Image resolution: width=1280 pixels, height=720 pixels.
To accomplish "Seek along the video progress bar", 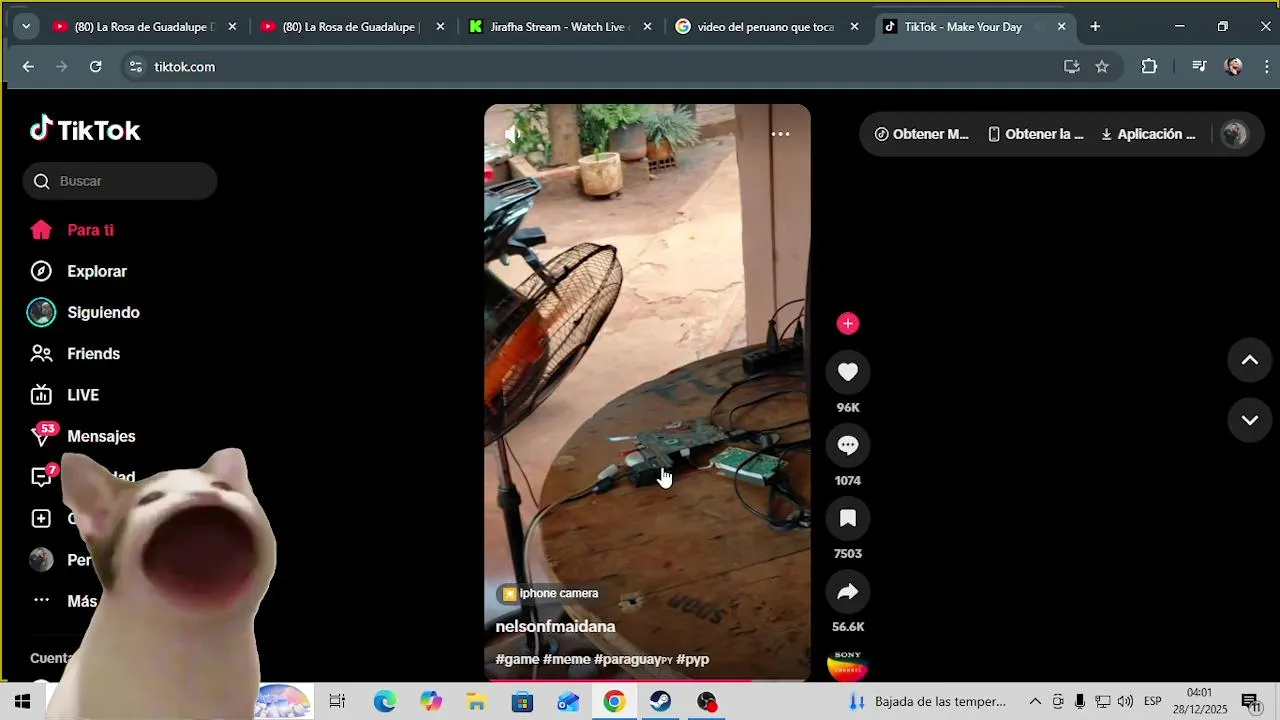I will [647, 680].
